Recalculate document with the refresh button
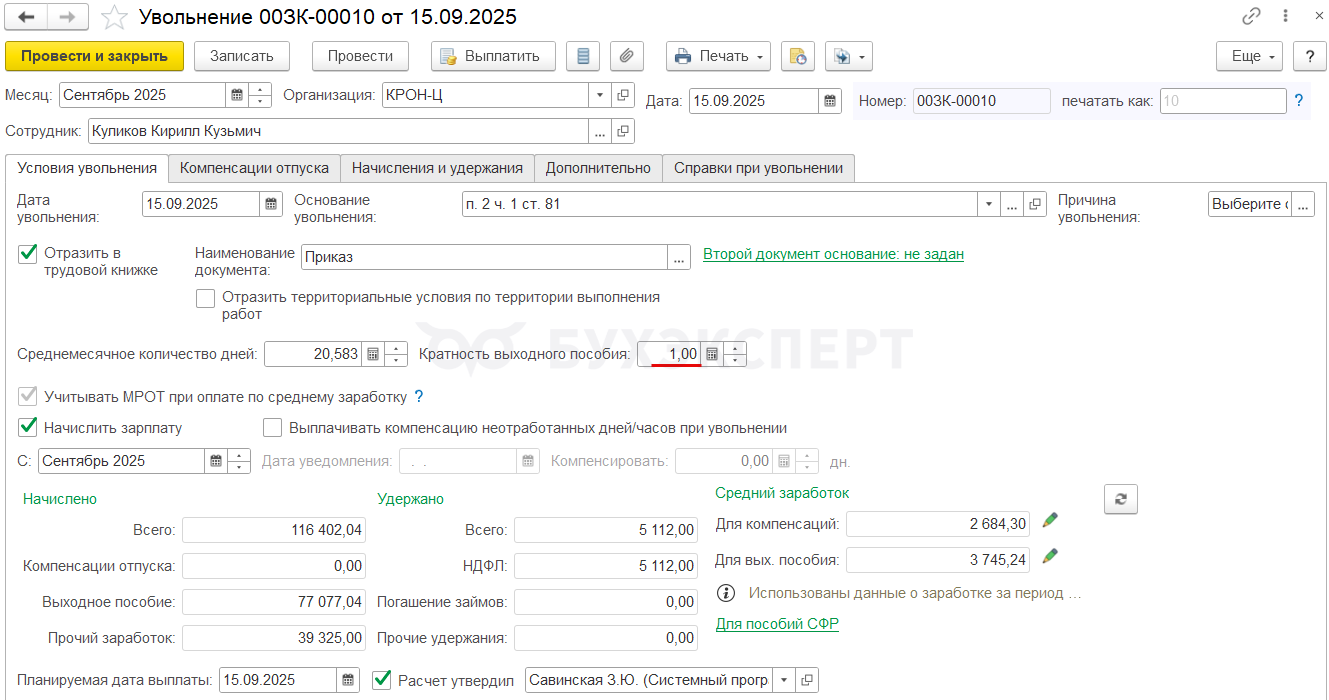 tap(1120, 499)
